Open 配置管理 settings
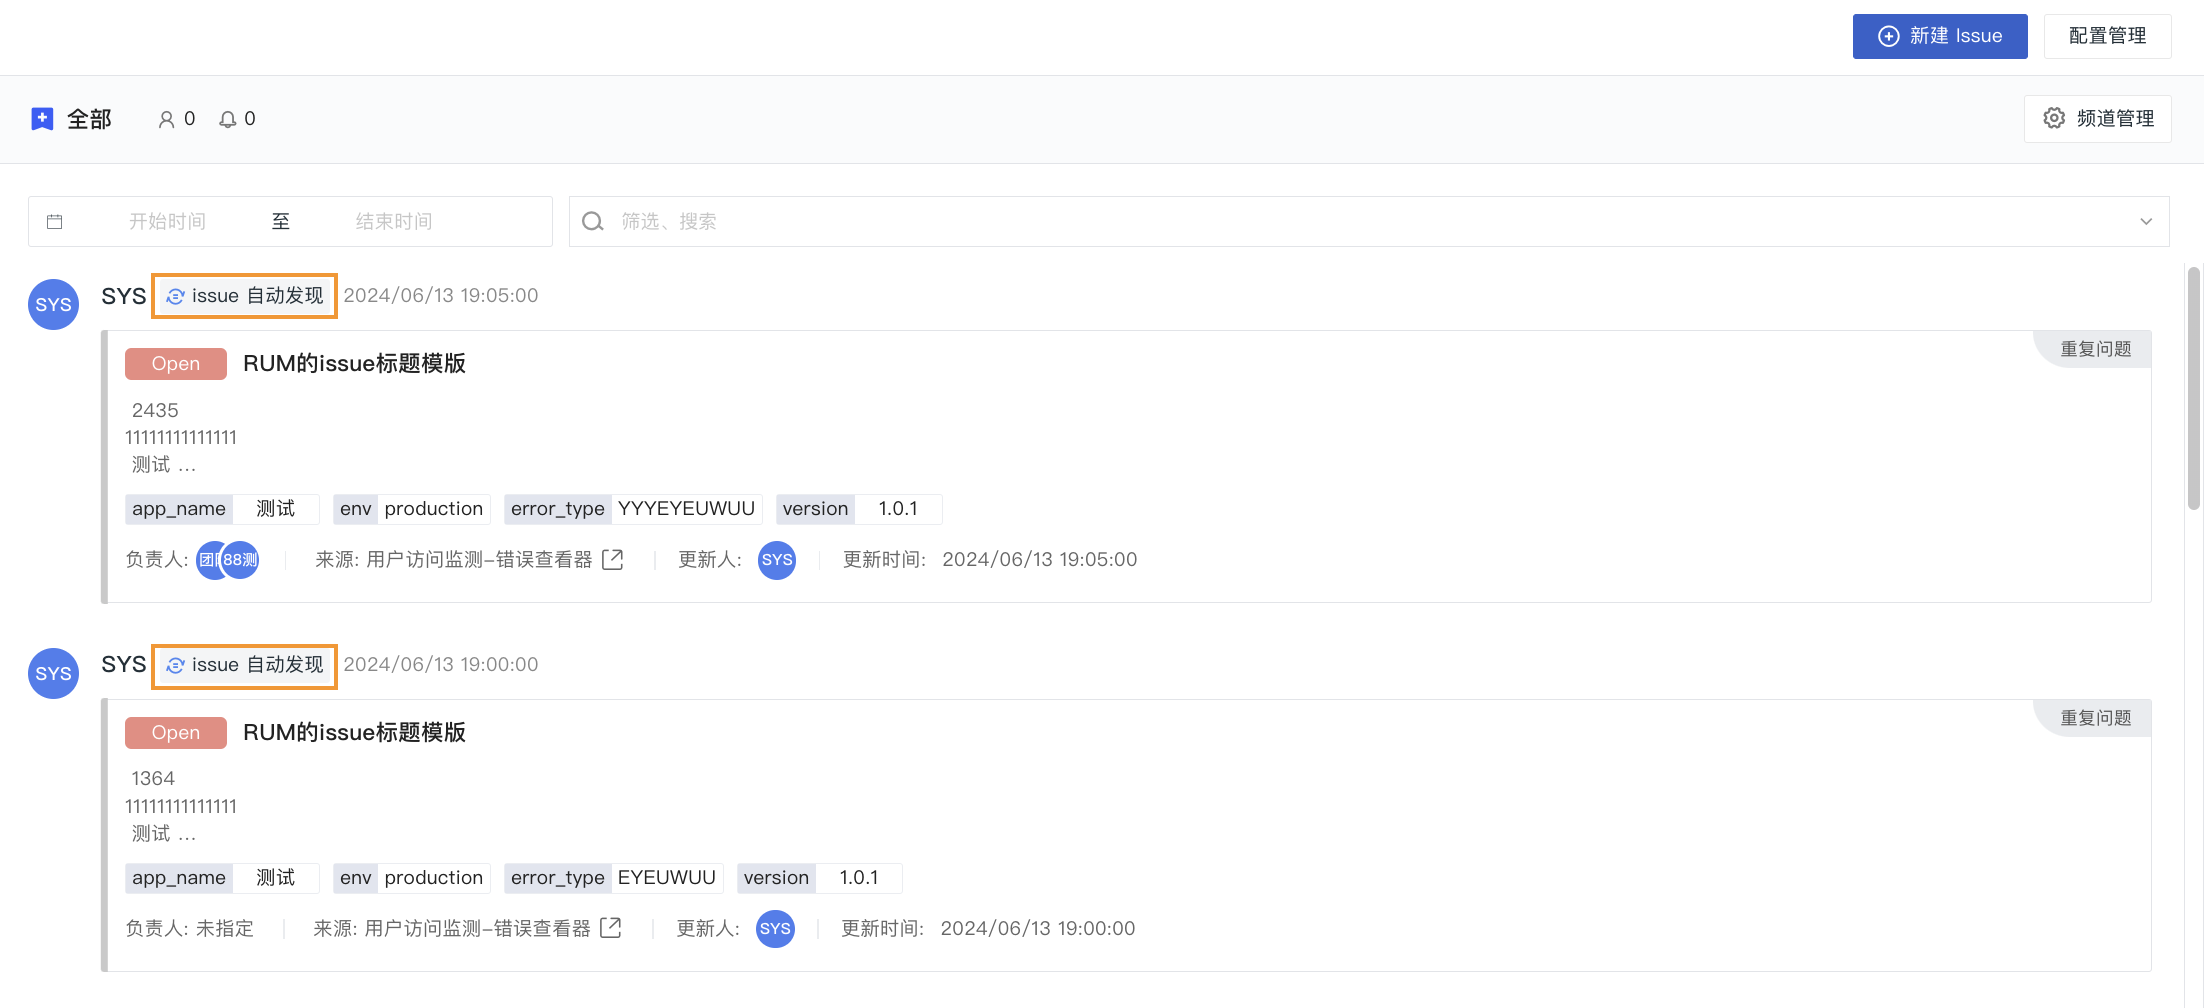Screen dimensions: 2204x1008 pyautogui.click(x=2106, y=36)
